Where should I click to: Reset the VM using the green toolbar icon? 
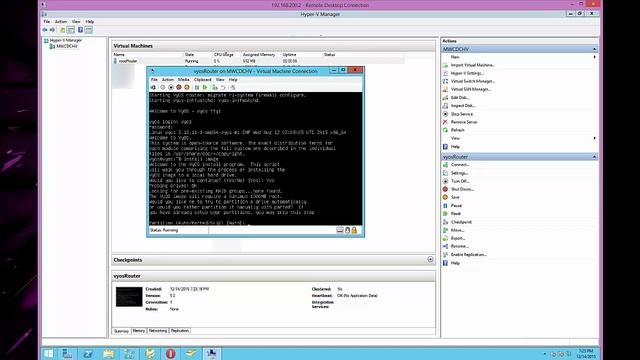pos(205,87)
